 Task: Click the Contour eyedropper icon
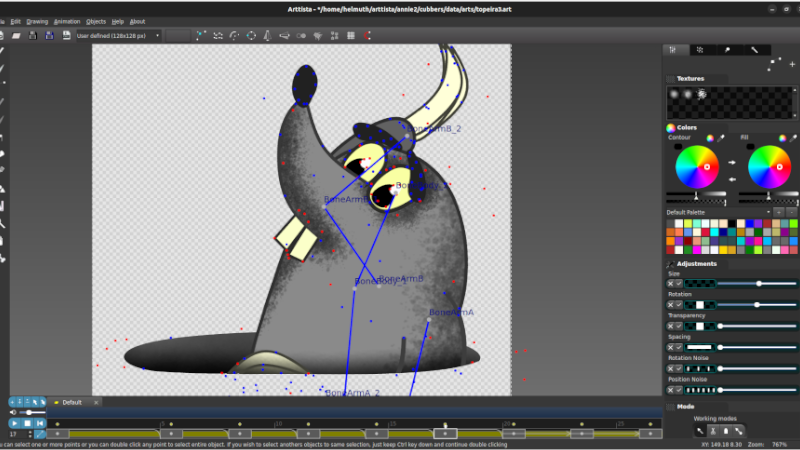point(721,138)
